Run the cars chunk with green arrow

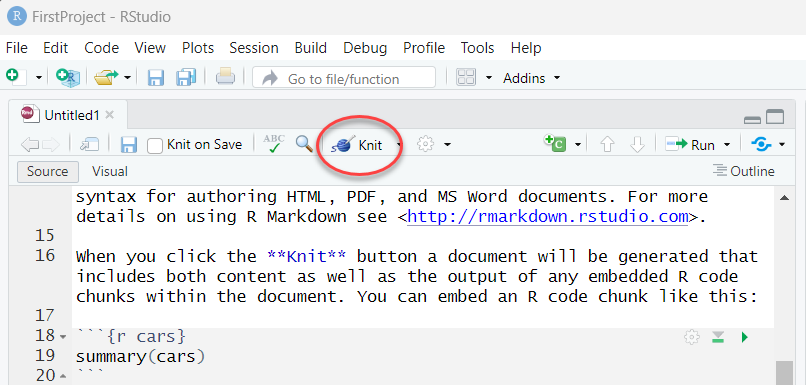coord(744,338)
